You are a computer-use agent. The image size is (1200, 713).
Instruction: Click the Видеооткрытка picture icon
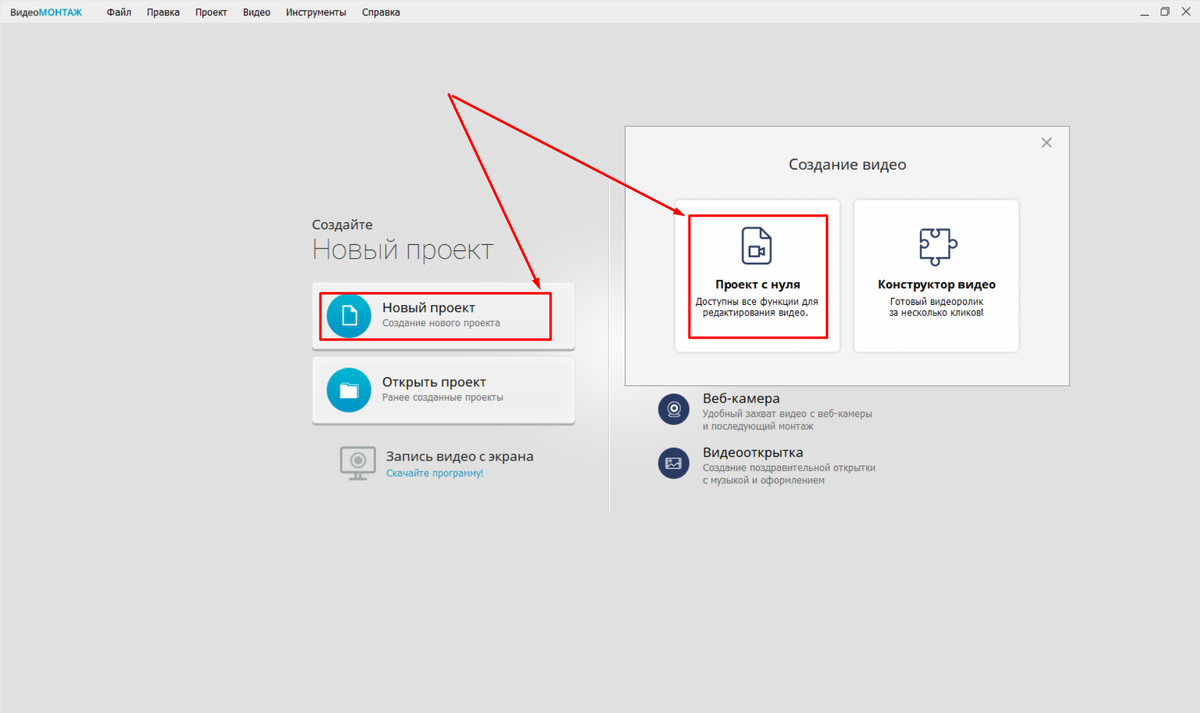674,463
